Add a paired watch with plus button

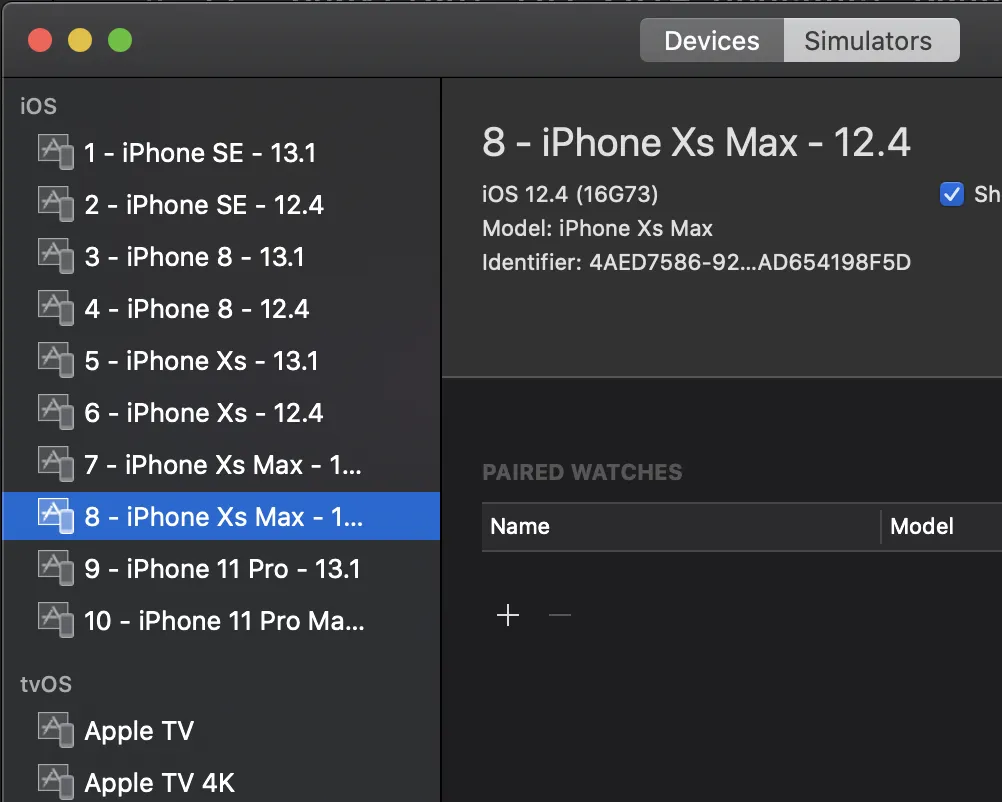tap(508, 615)
